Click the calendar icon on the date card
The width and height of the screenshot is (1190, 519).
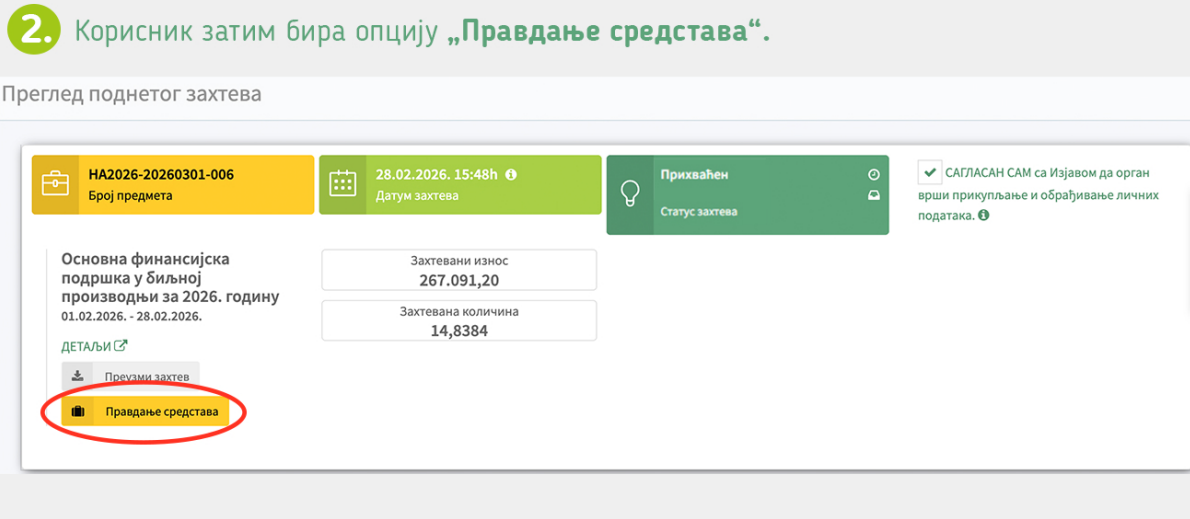pos(342,184)
